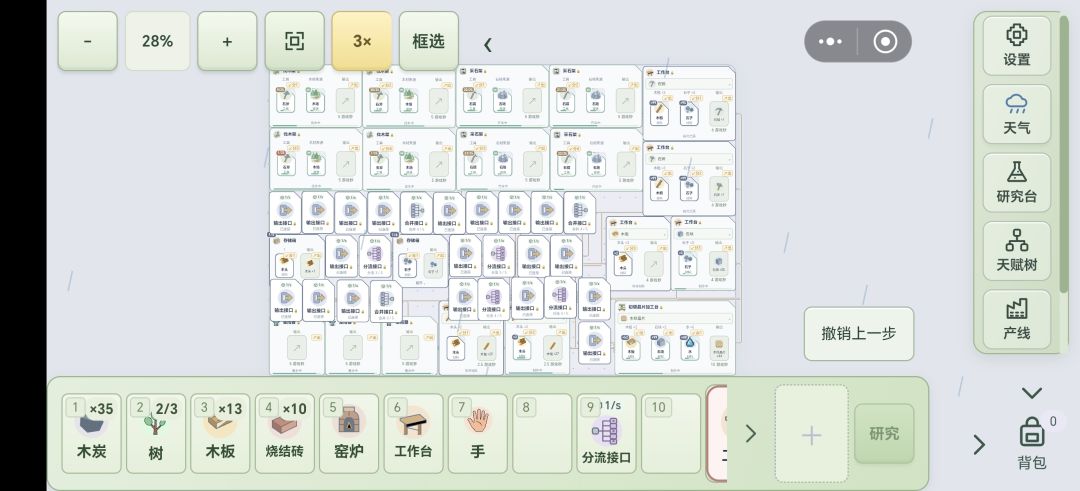
Task: Collapse the top toolbar with the left chevron
Action: point(488,45)
